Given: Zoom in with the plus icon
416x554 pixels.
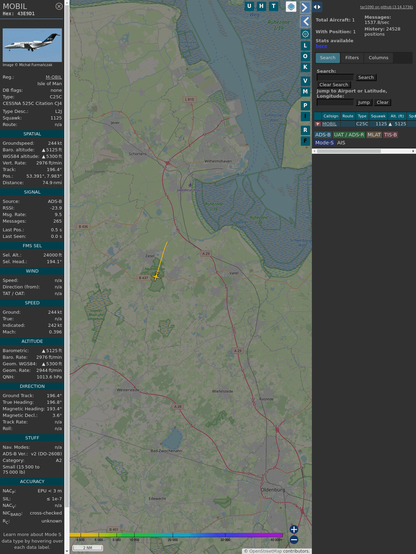Looking at the screenshot, I should (294, 529).
